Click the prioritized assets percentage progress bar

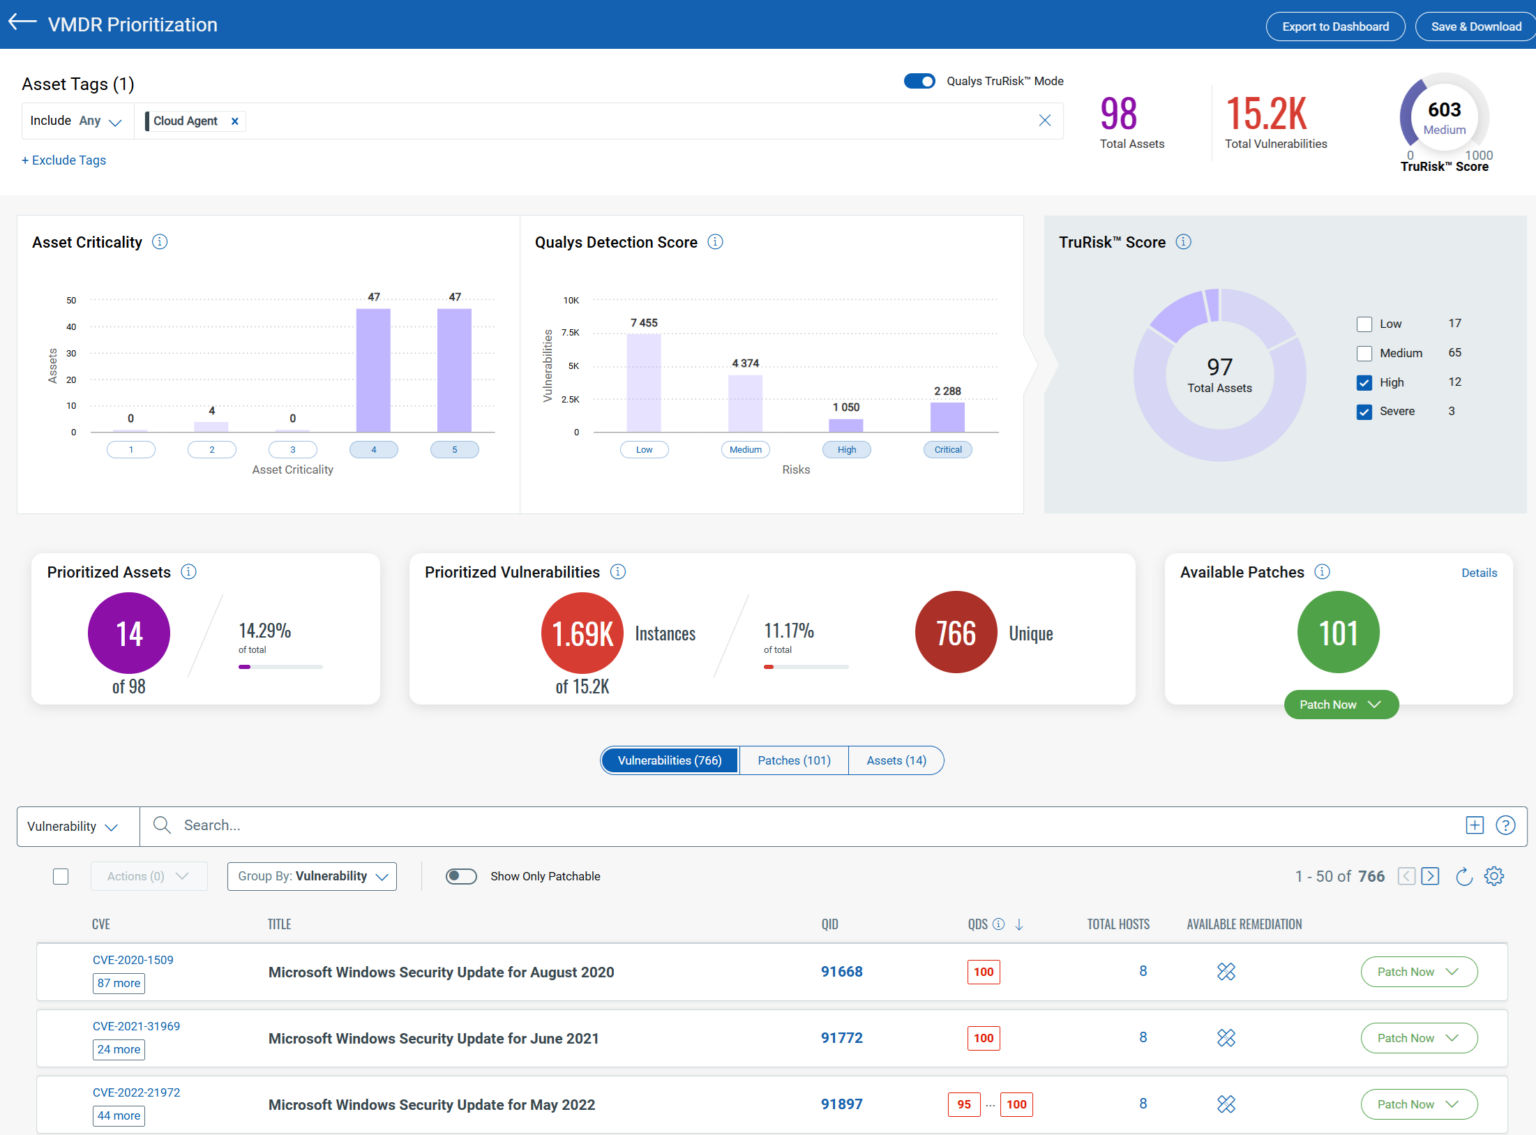[x=280, y=666]
